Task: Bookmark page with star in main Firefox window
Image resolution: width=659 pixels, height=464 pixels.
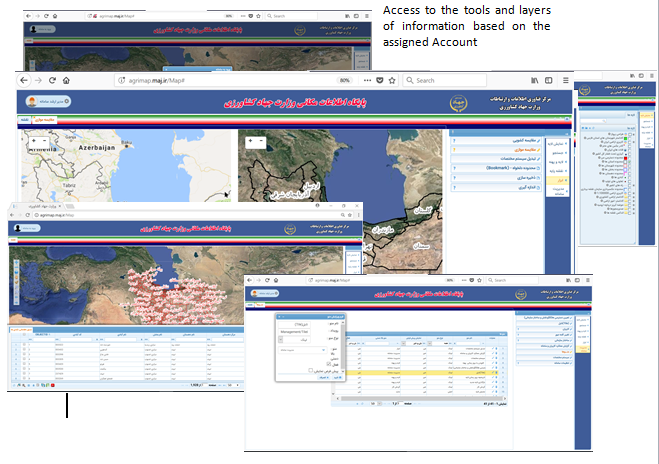Action: 392,80
